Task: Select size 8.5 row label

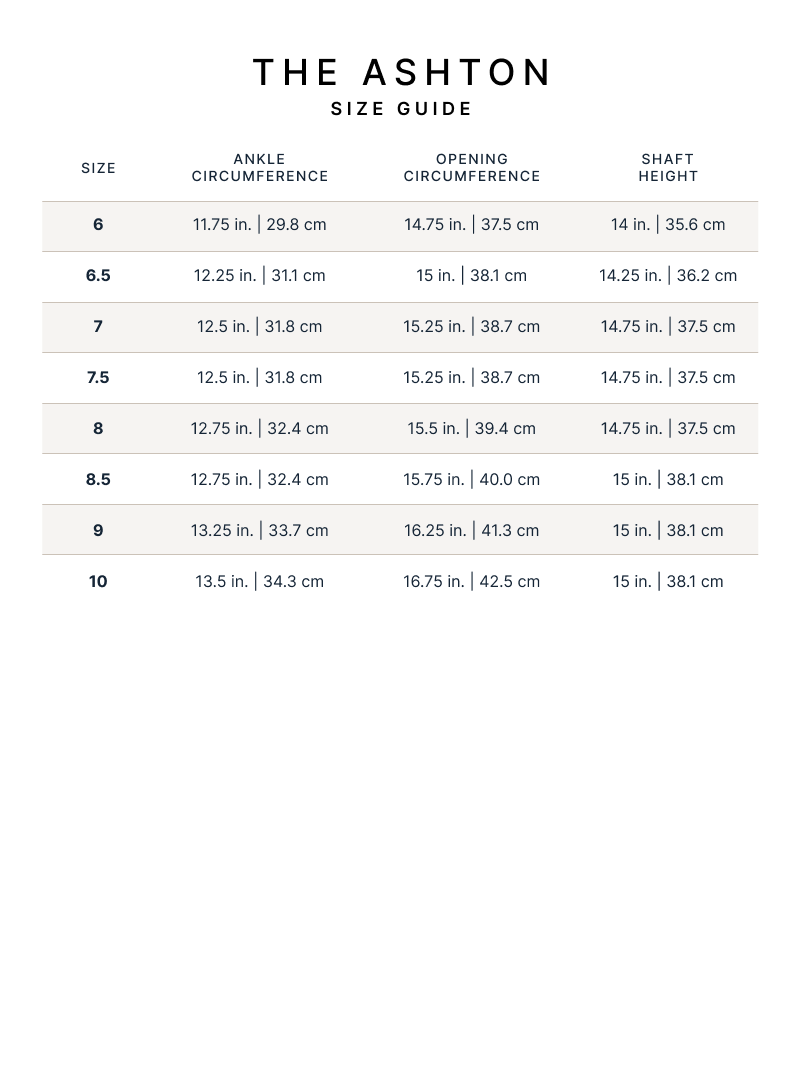Action: 98,480
